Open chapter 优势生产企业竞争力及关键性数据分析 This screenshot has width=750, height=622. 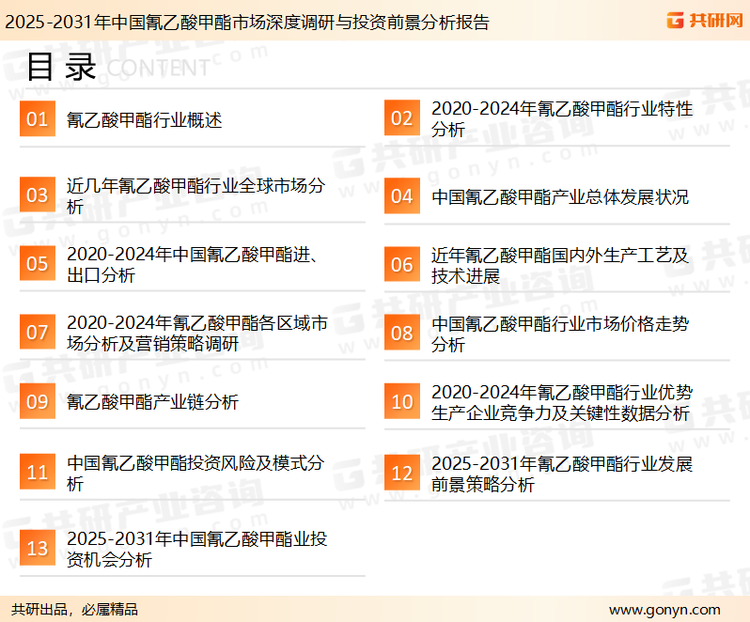[562, 402]
